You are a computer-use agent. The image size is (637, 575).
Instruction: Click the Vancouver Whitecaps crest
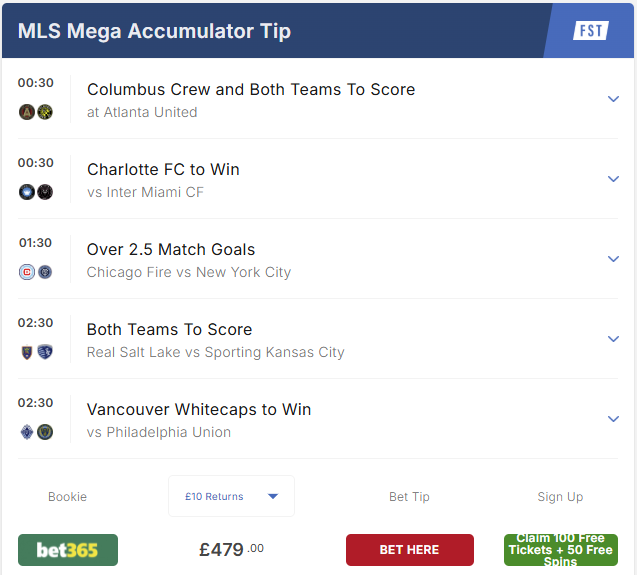[27, 432]
